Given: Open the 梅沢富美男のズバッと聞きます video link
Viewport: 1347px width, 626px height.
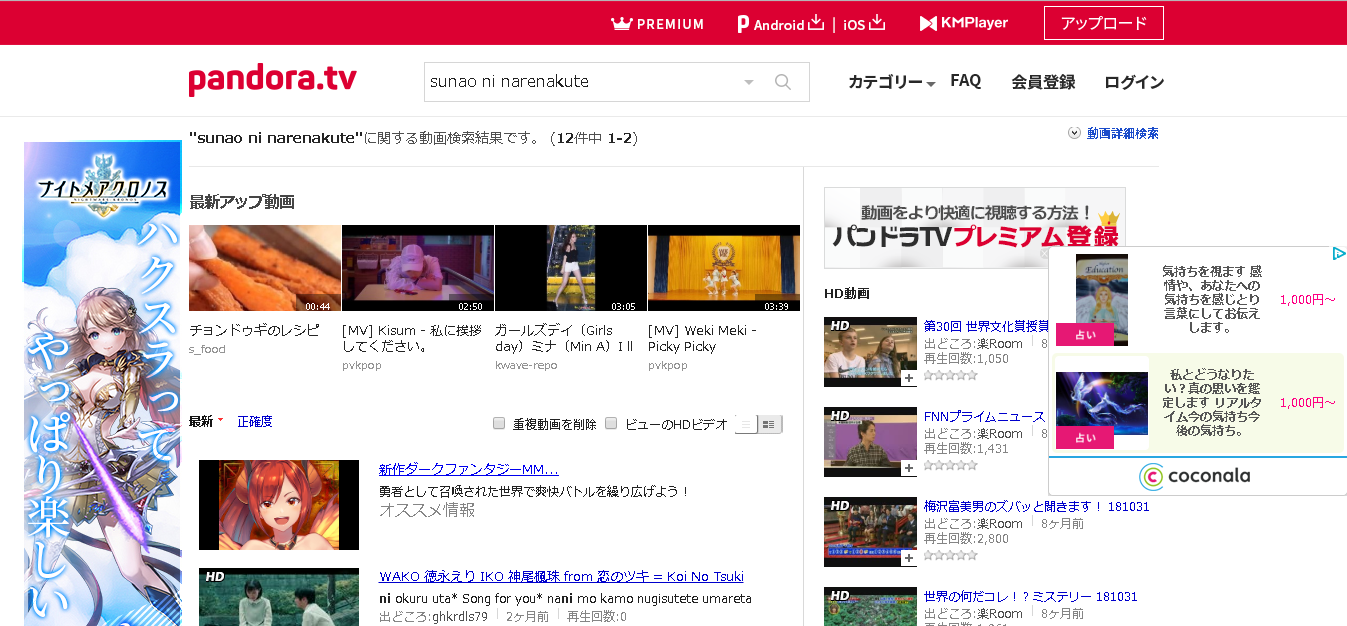Looking at the screenshot, I should [1036, 506].
